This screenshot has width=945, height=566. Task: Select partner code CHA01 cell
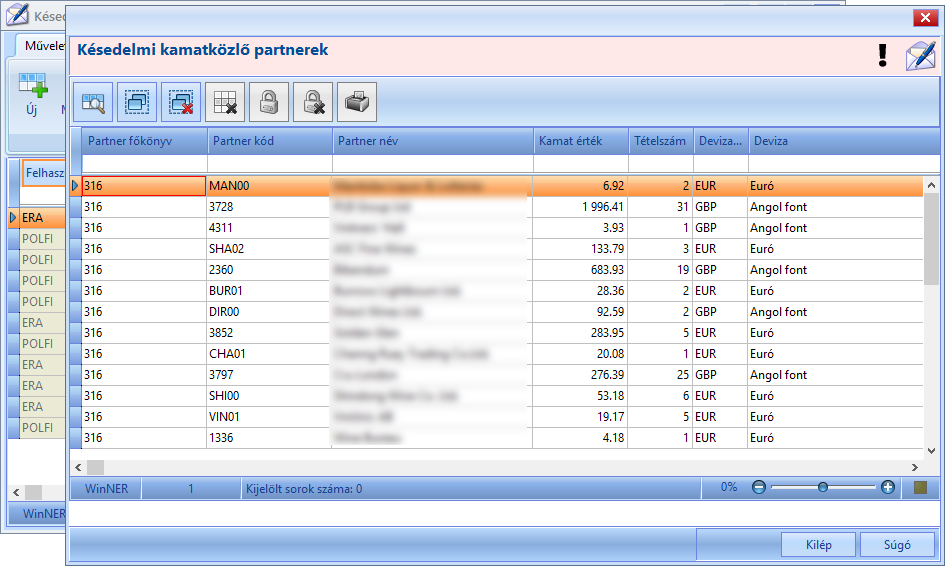(x=269, y=354)
